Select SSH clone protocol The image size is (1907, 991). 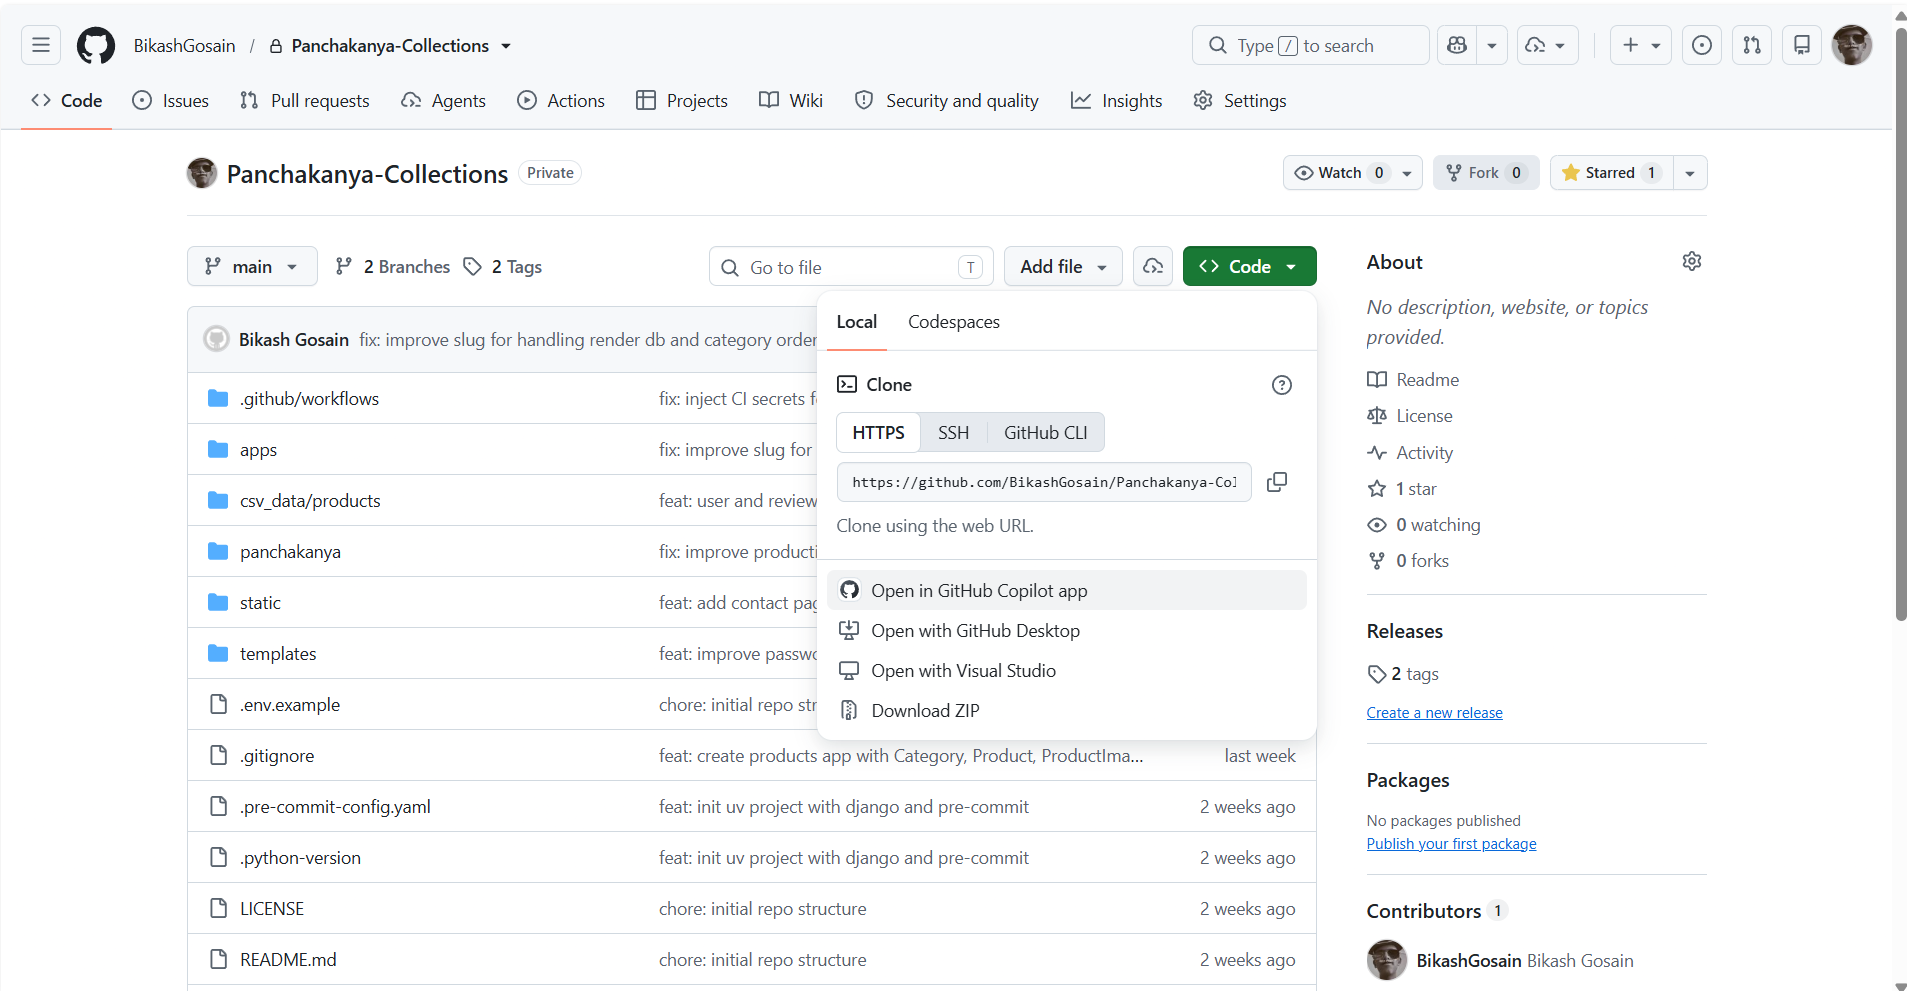953,432
